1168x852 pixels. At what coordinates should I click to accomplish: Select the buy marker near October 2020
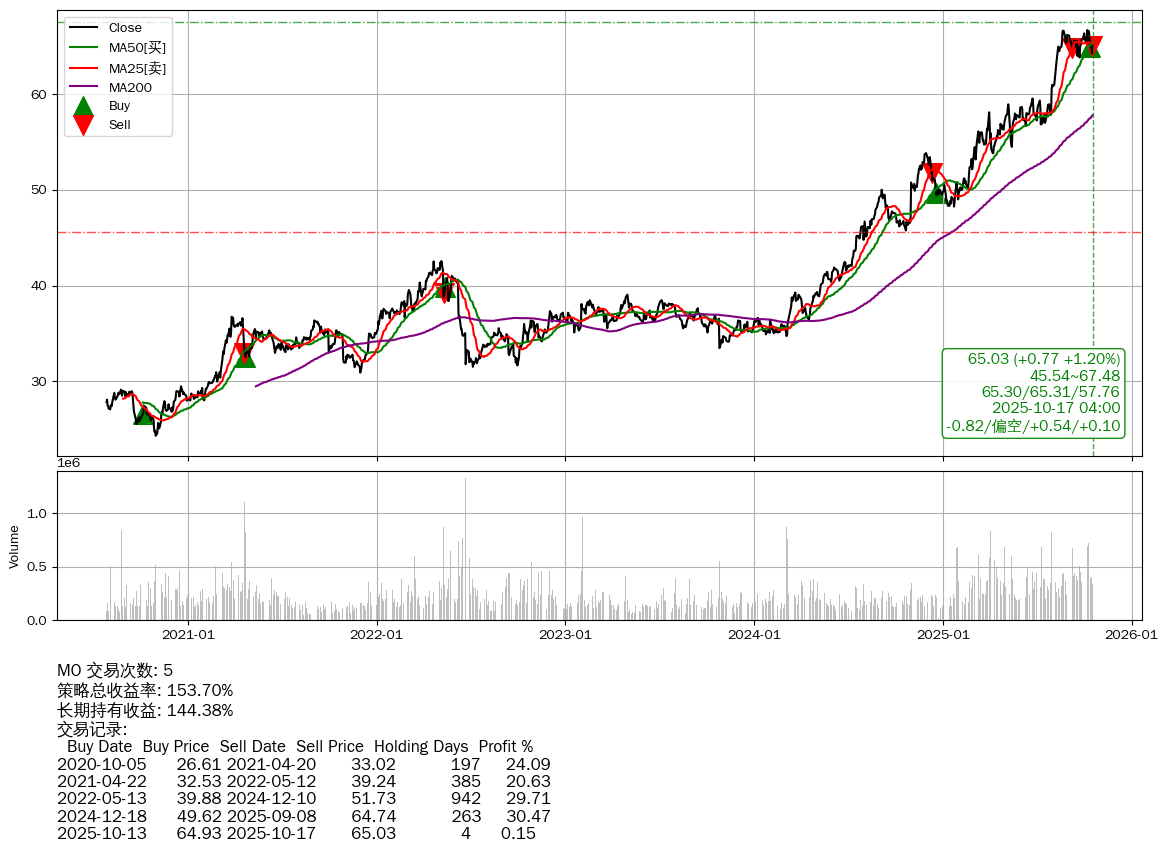pos(144,414)
